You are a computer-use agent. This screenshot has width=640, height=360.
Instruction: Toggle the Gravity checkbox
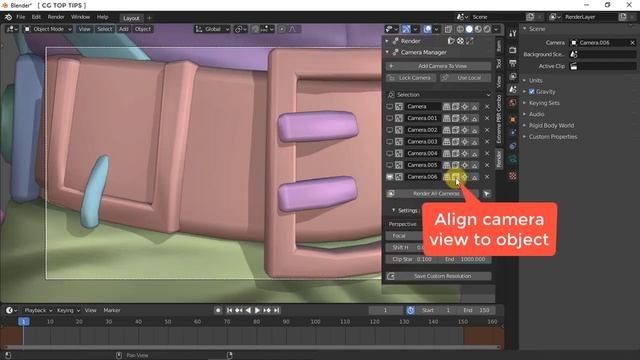pyautogui.click(x=531, y=92)
